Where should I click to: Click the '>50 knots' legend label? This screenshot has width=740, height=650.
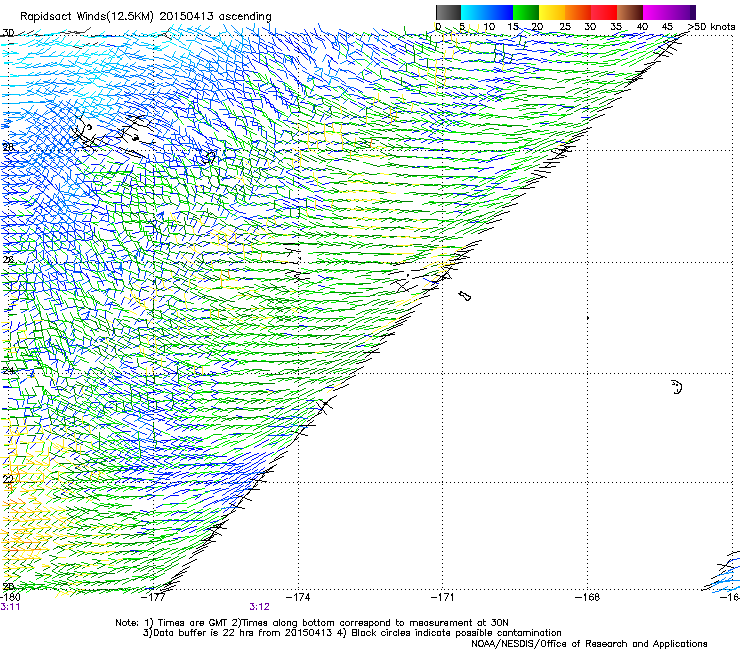click(711, 27)
